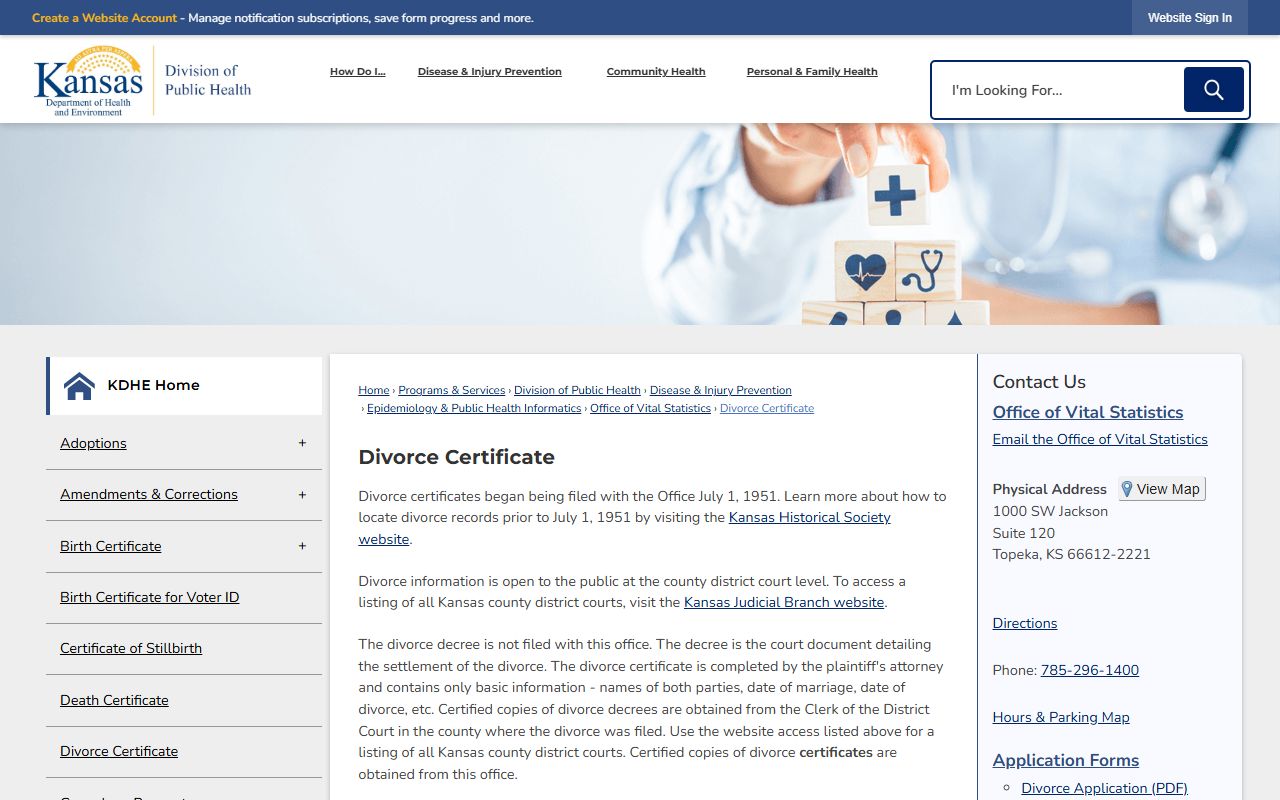
Task: Open Hours & Parking Map link
Action: click(x=1061, y=717)
